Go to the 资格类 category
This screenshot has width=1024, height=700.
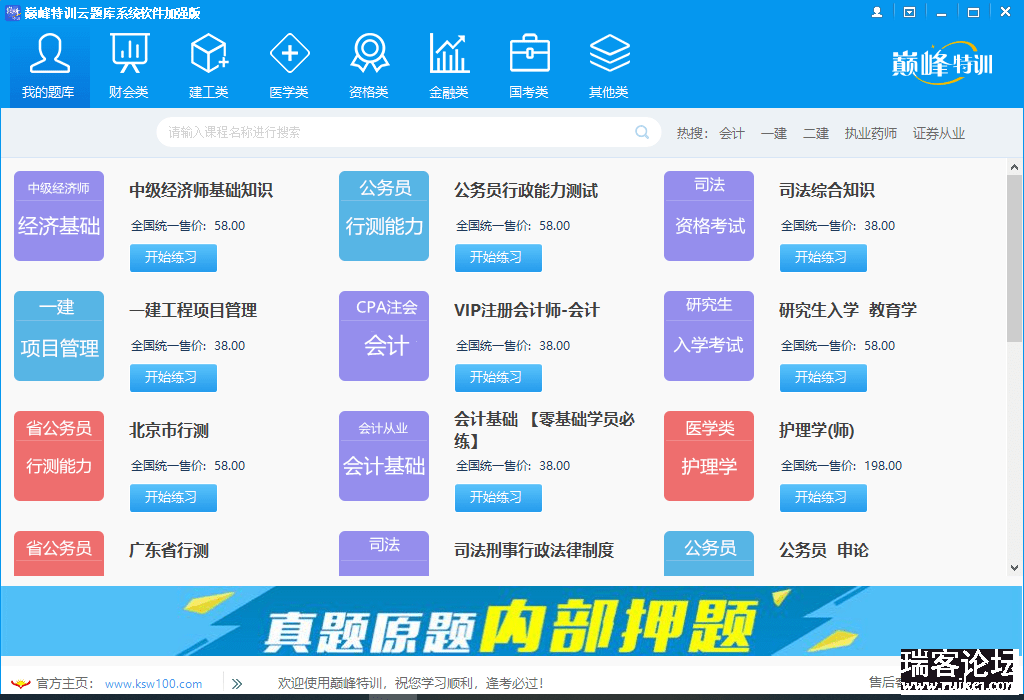click(369, 66)
